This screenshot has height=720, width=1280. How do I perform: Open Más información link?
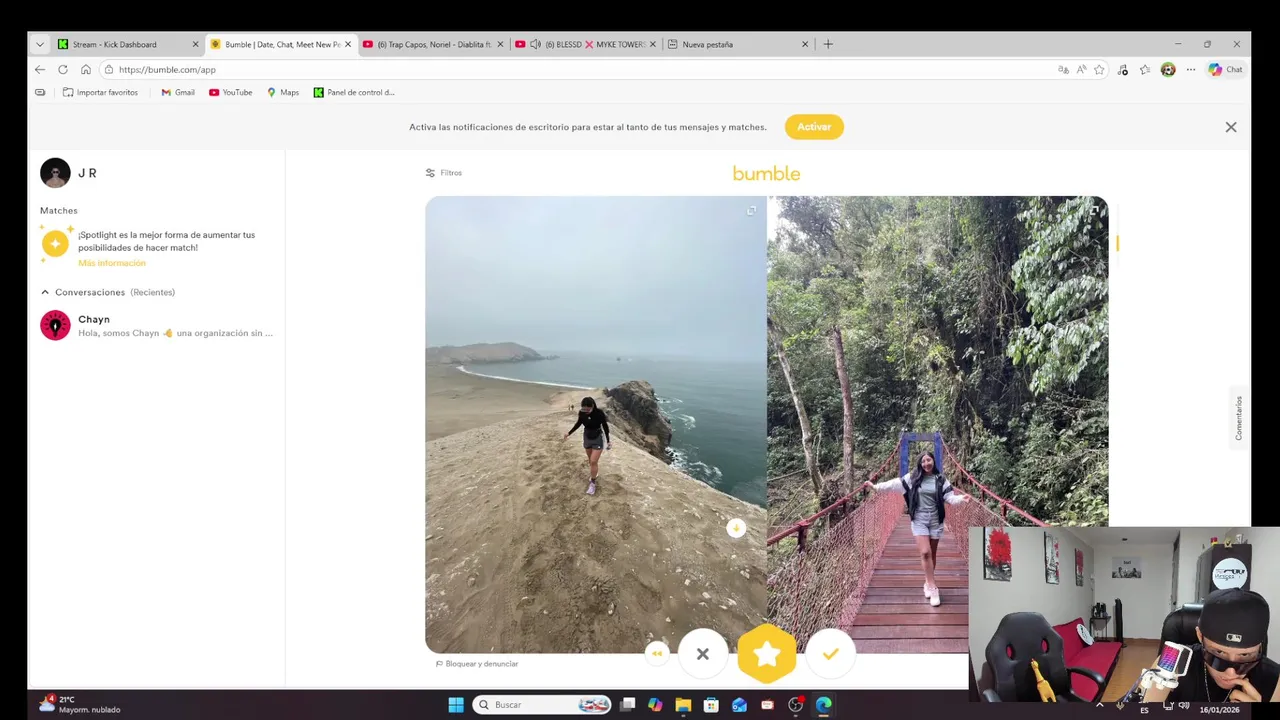112,263
